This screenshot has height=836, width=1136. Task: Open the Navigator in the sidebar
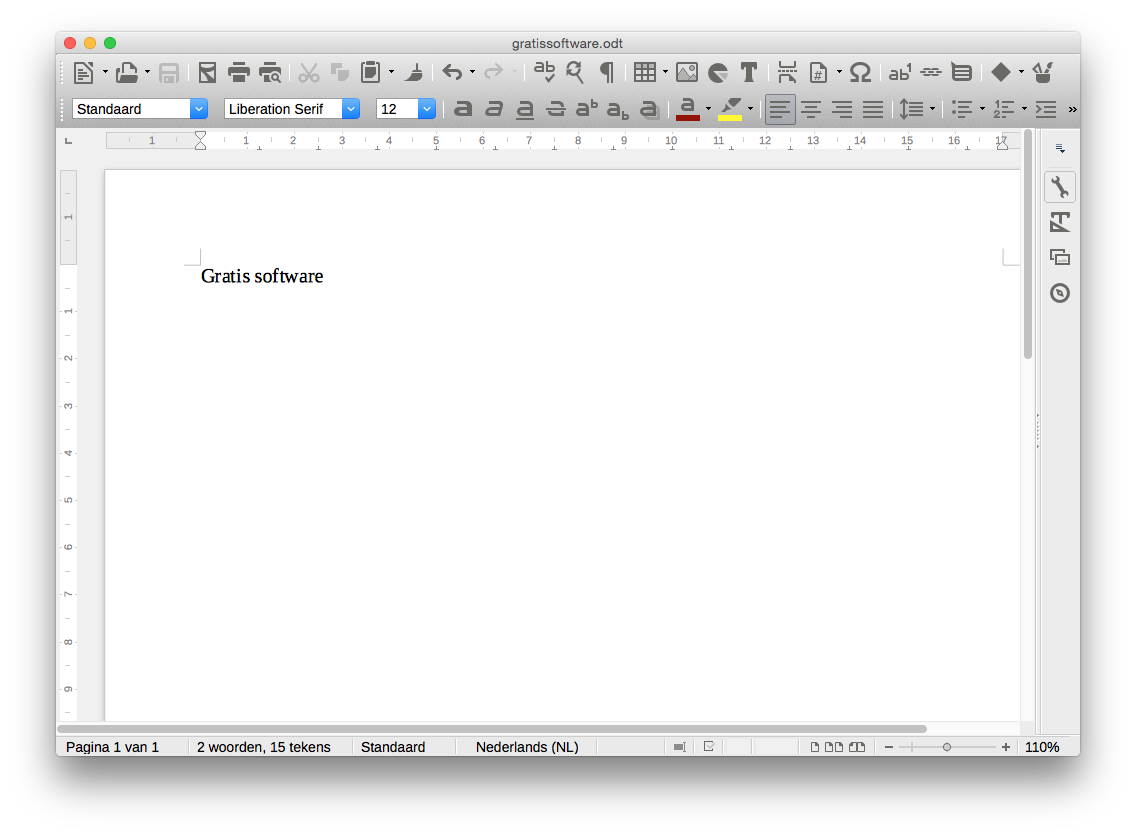[x=1060, y=293]
